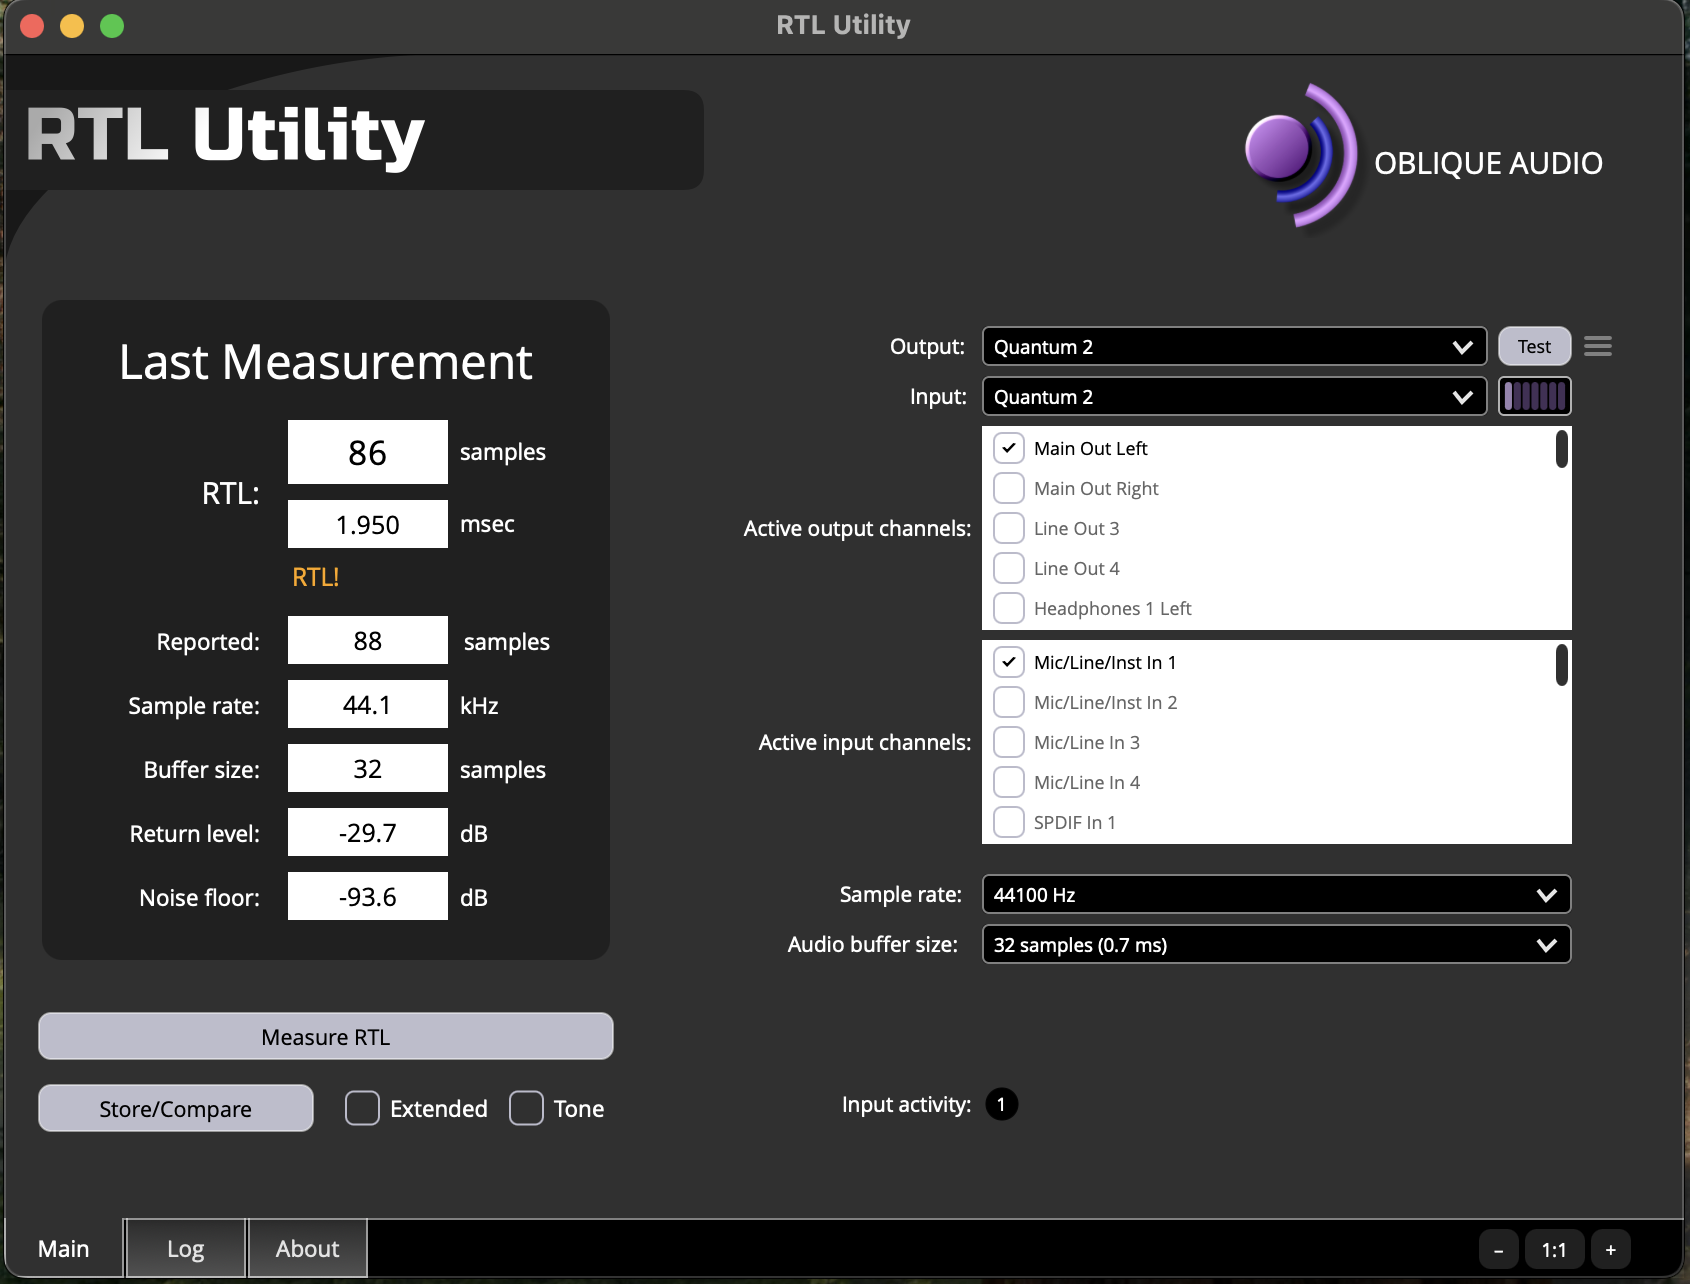Image resolution: width=1690 pixels, height=1284 pixels.
Task: Click the Sample rate value 44.1
Action: tap(368, 704)
